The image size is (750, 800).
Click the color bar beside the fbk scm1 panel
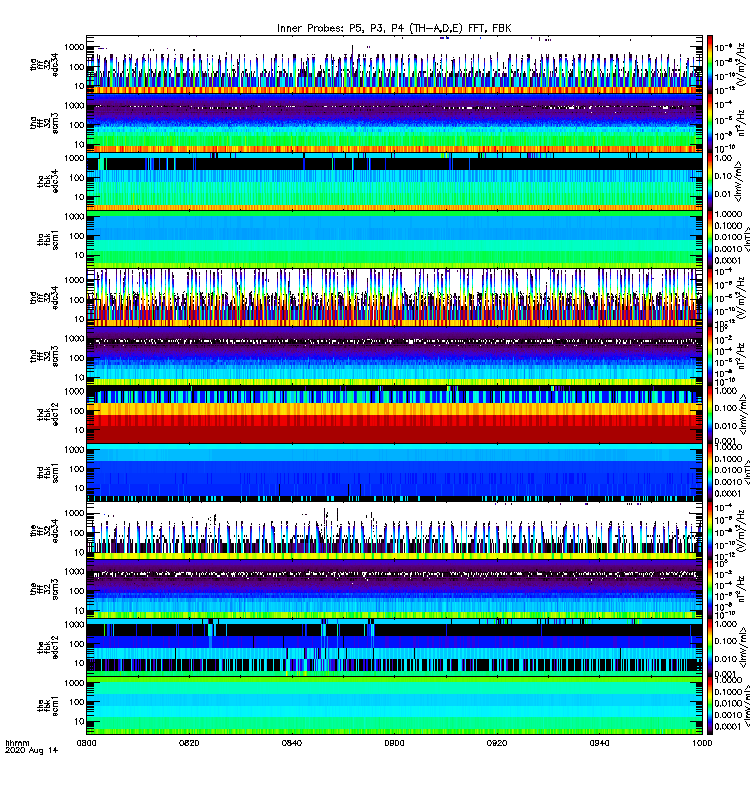point(710,706)
